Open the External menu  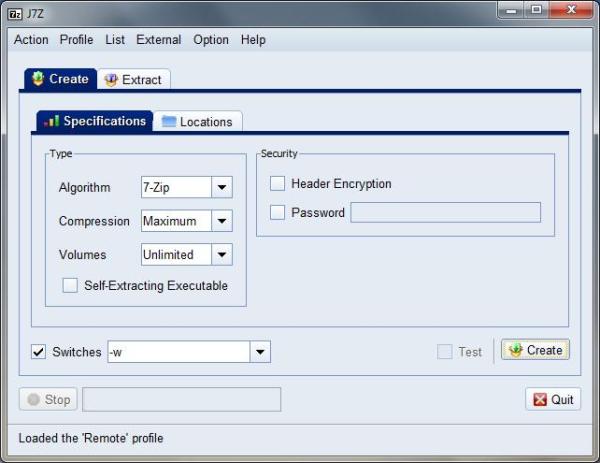coord(159,40)
